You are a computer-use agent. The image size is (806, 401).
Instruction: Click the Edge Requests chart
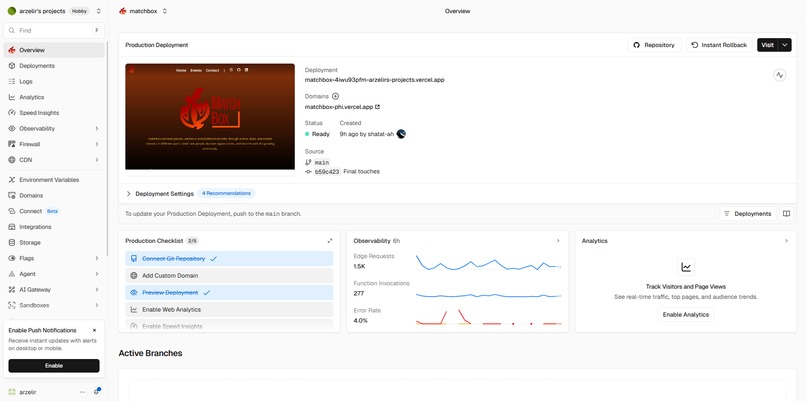point(488,262)
